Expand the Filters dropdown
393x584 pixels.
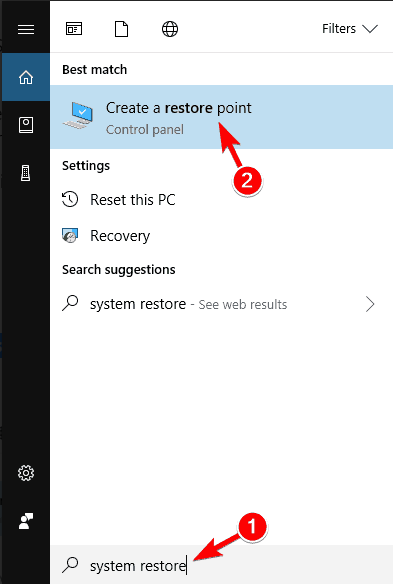click(350, 29)
